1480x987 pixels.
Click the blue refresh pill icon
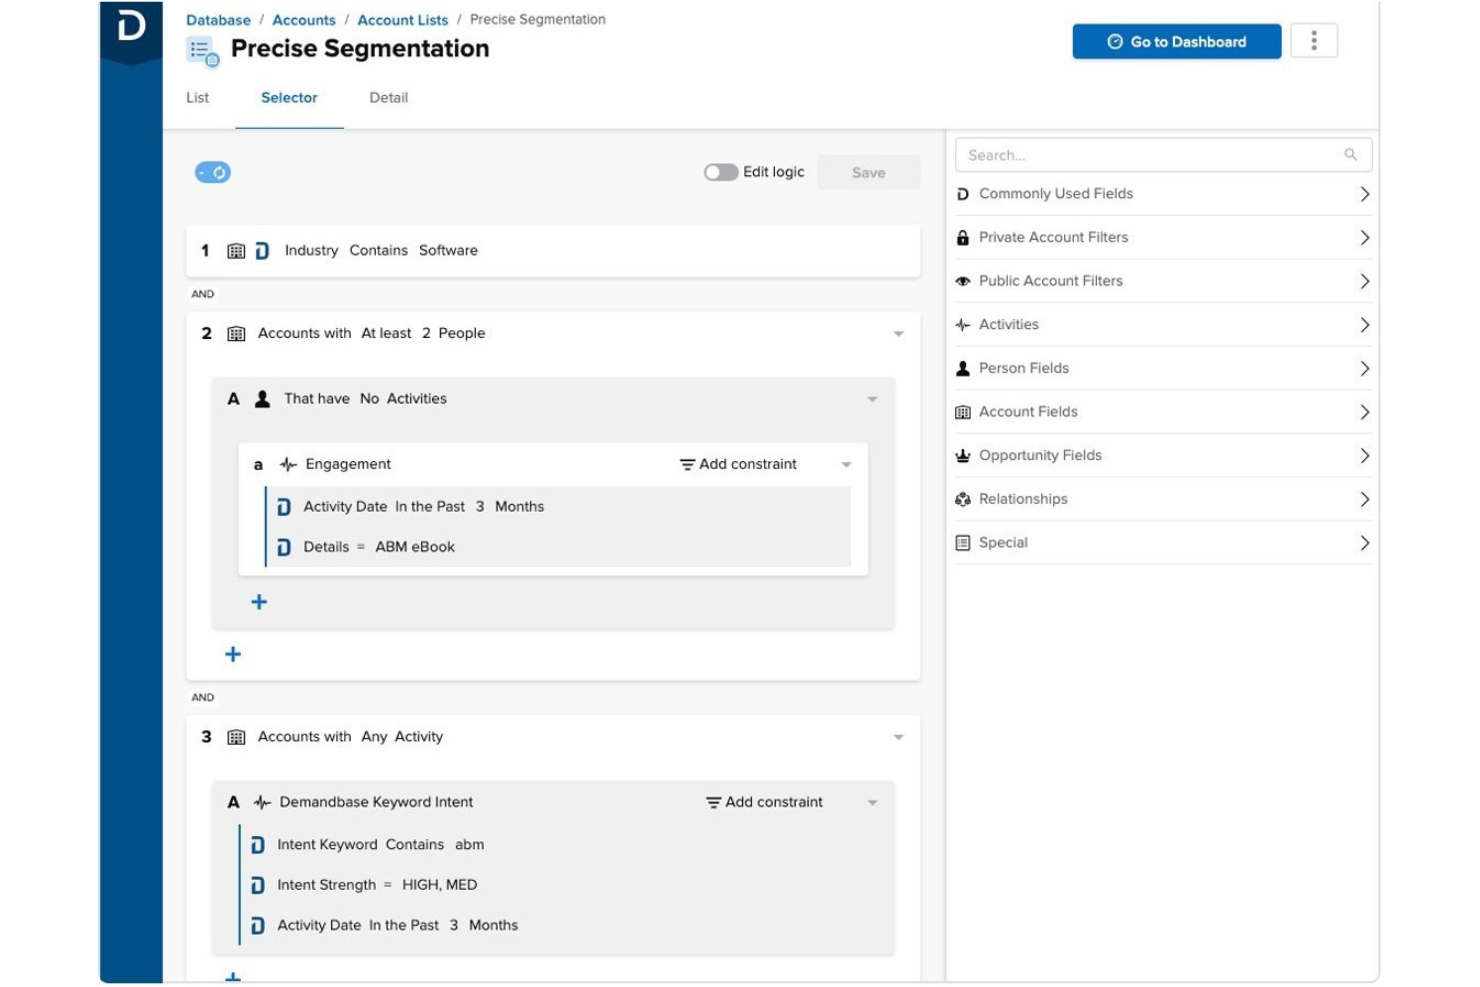coord(213,172)
